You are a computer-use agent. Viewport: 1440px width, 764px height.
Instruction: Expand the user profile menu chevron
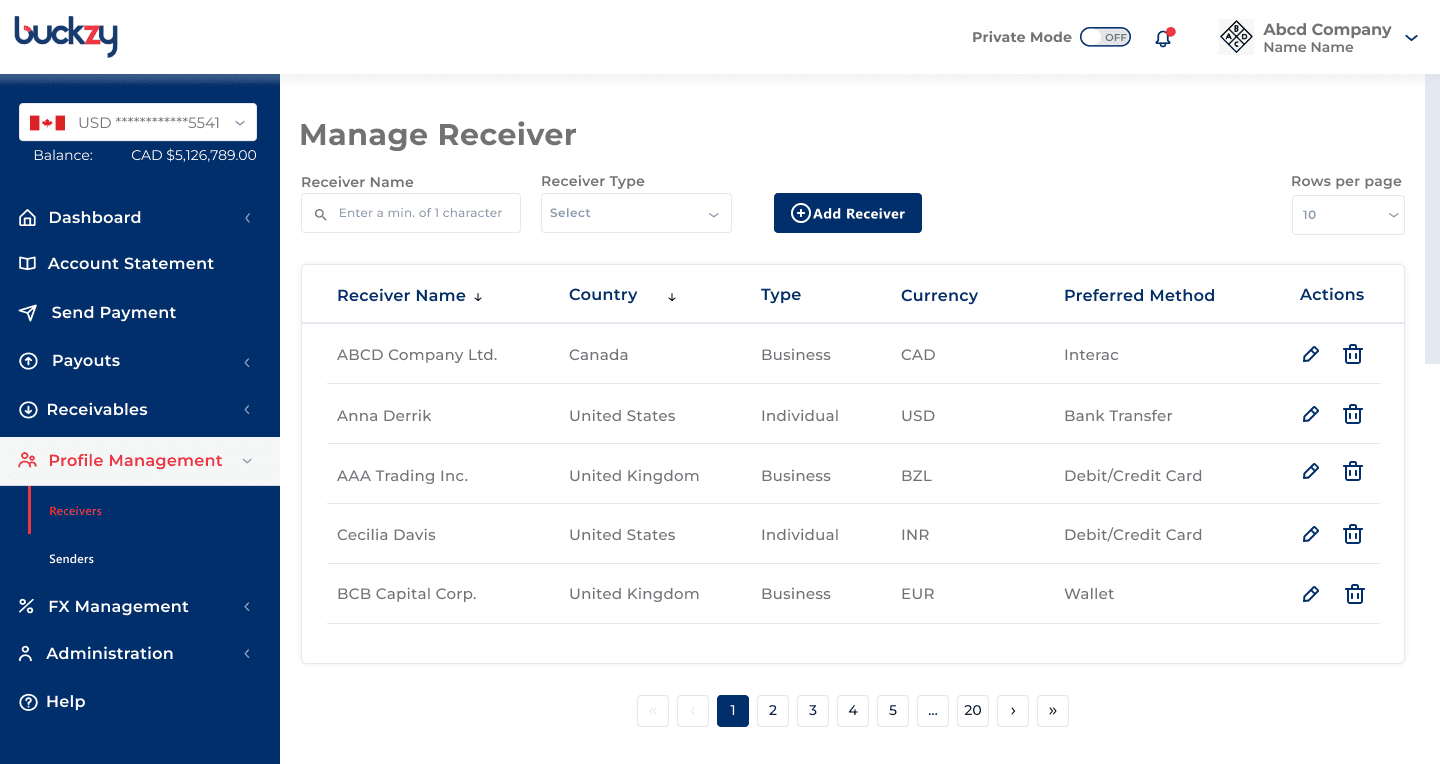coord(1412,38)
